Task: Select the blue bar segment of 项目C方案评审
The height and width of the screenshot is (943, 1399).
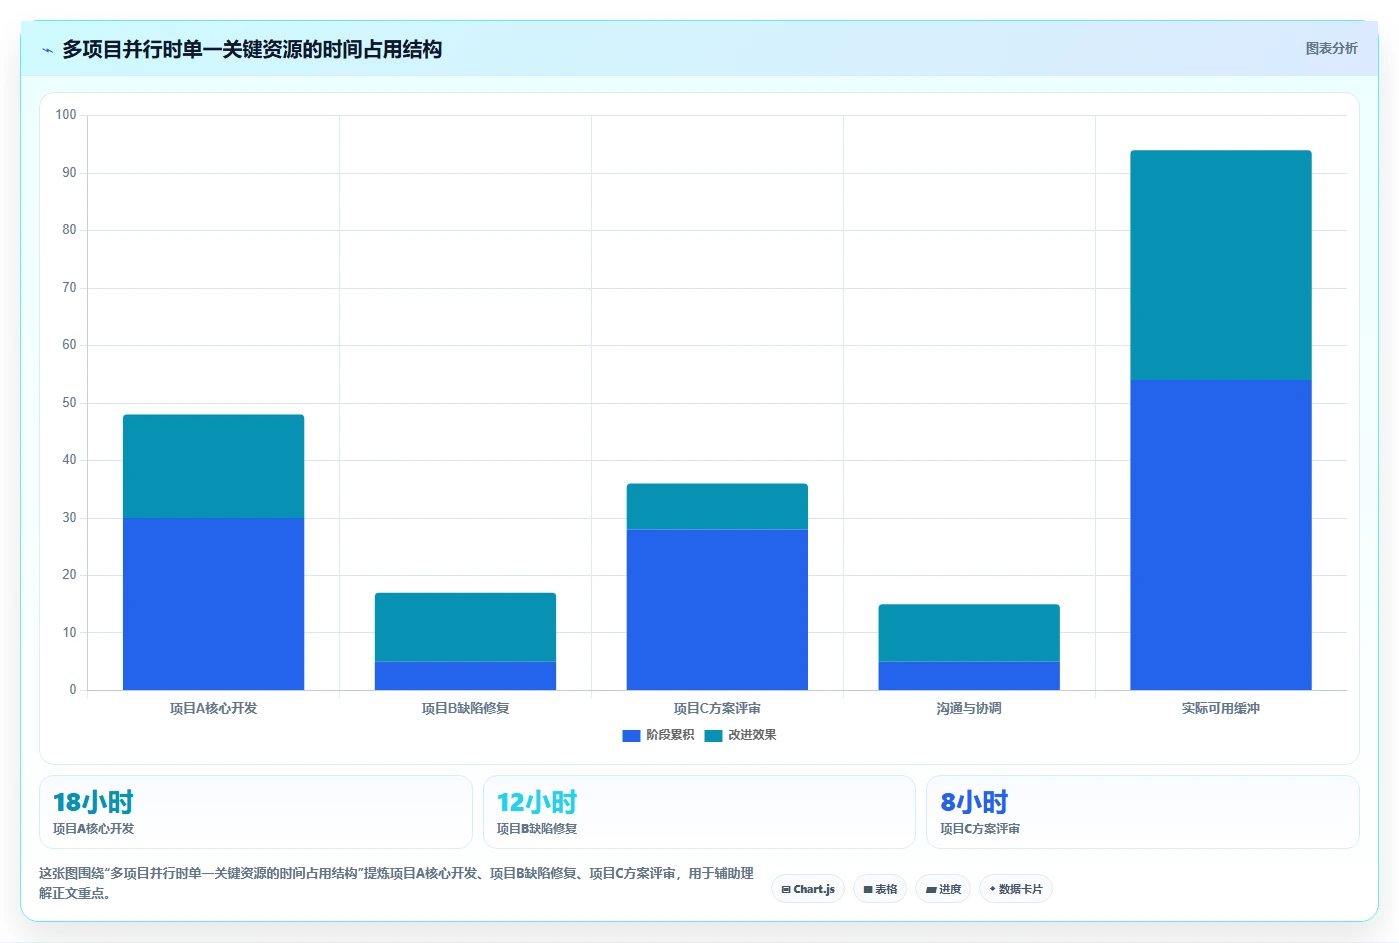Action: pos(717,610)
